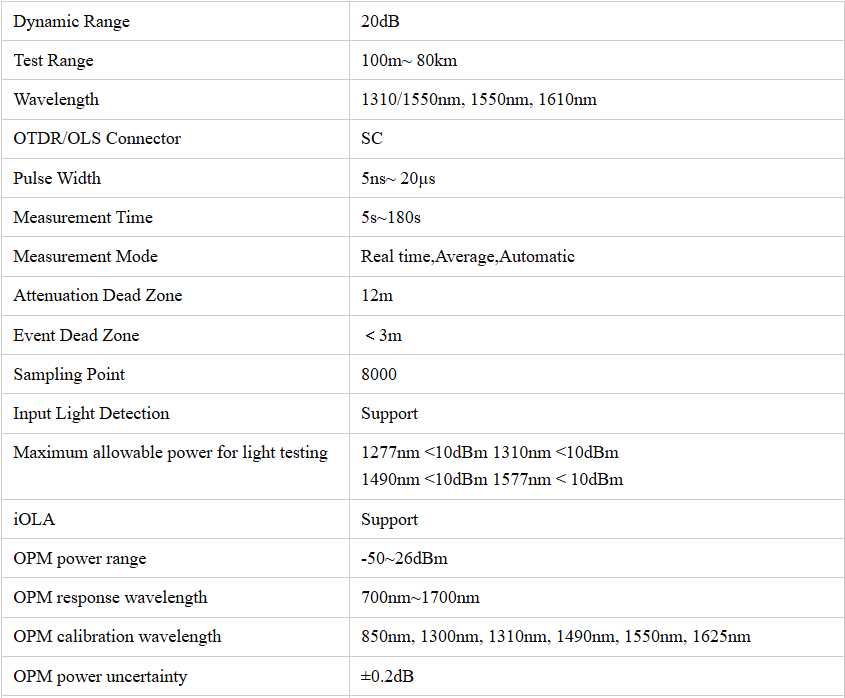Viewport: 845px width, 698px height.
Task: Click the Input Light Detection label
Action: tap(91, 413)
